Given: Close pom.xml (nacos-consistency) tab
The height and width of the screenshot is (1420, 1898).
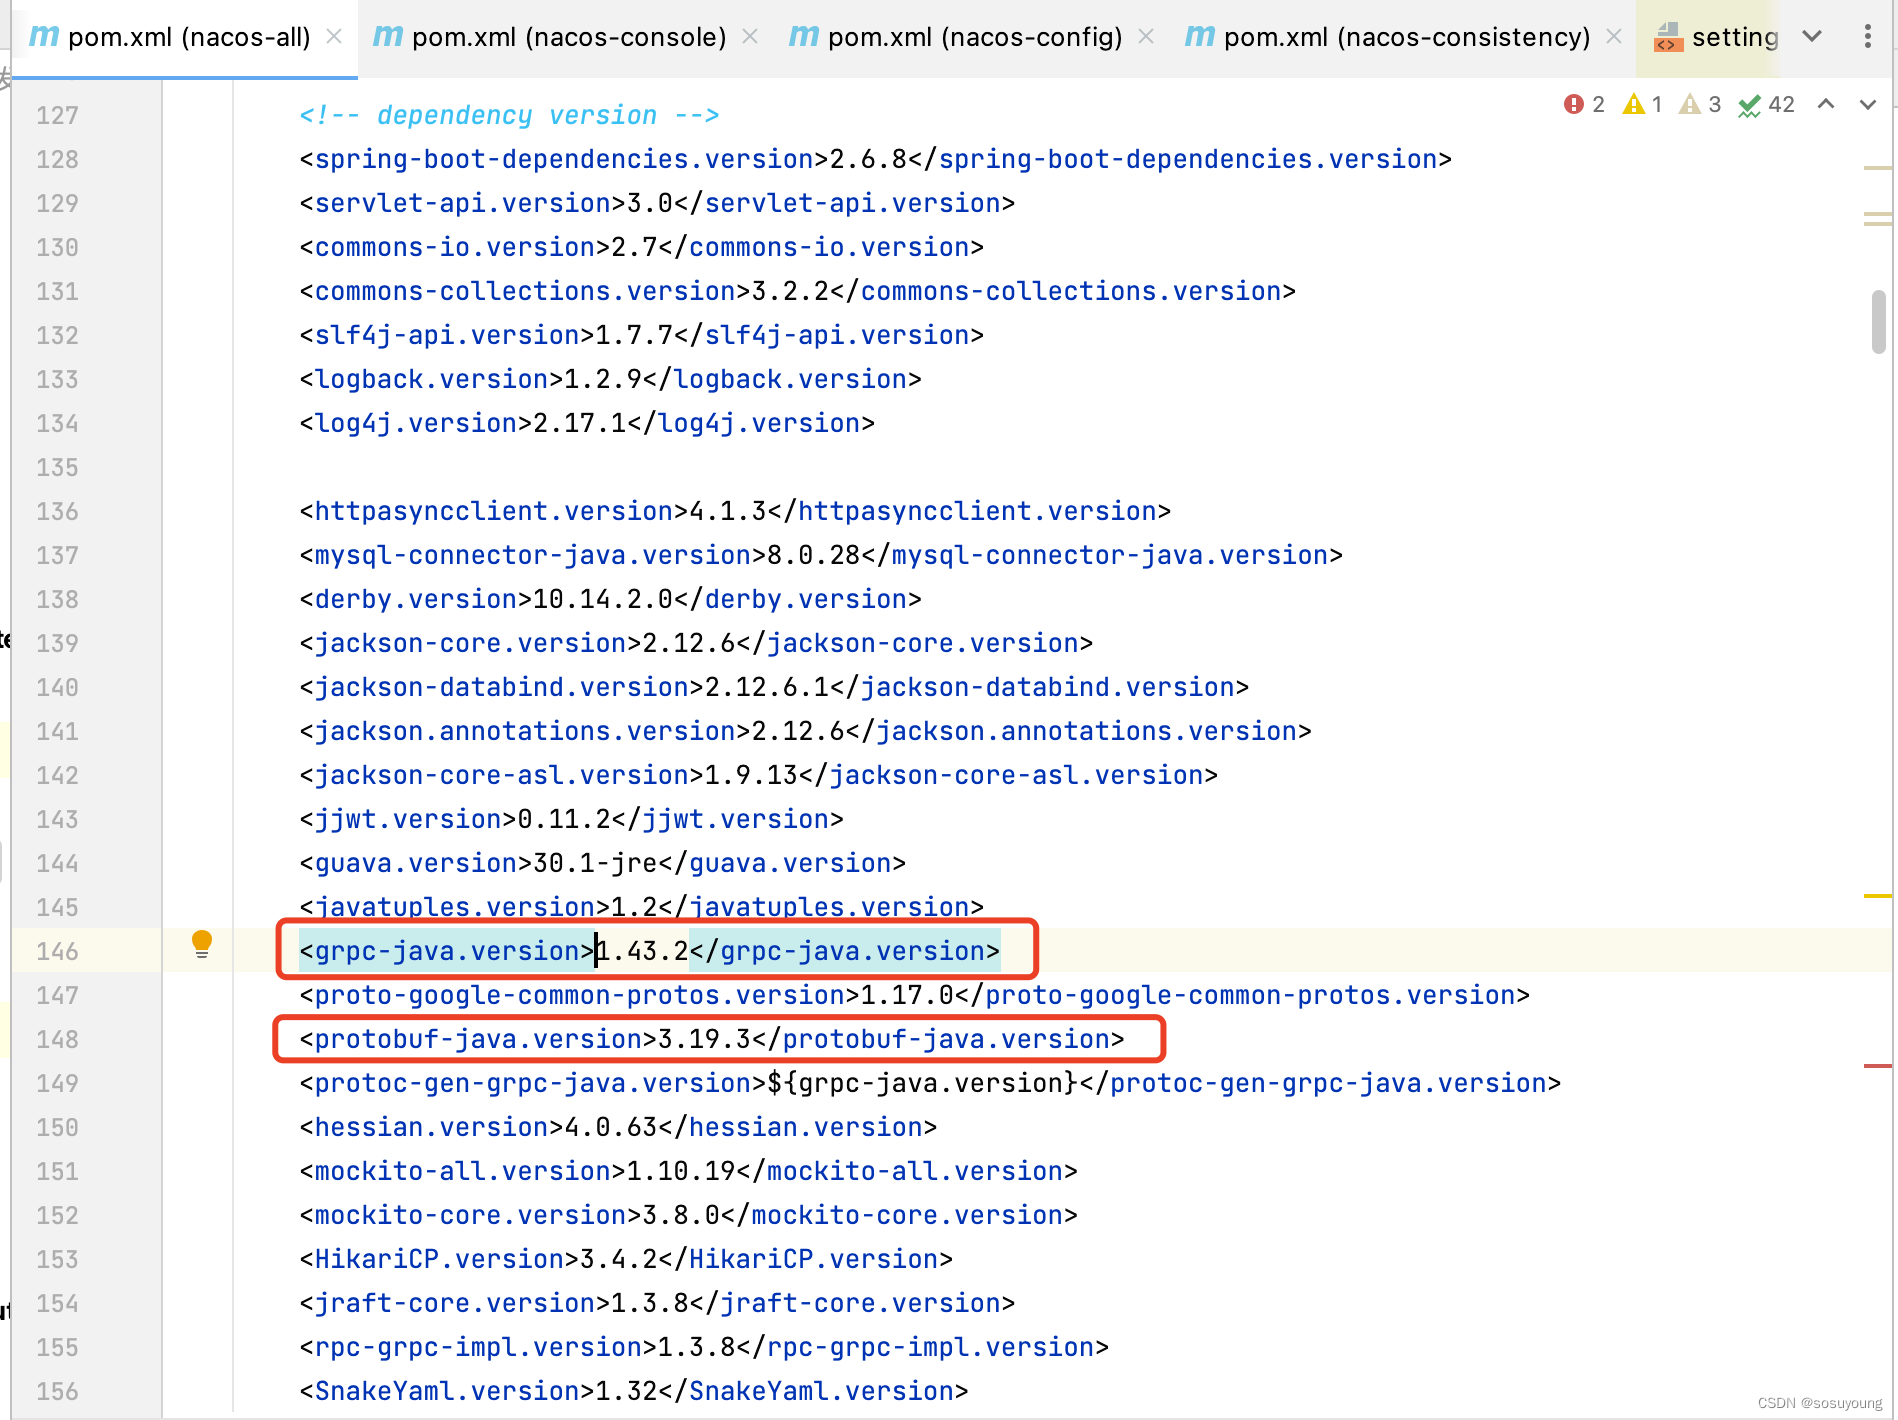Looking at the screenshot, I should pos(1614,37).
